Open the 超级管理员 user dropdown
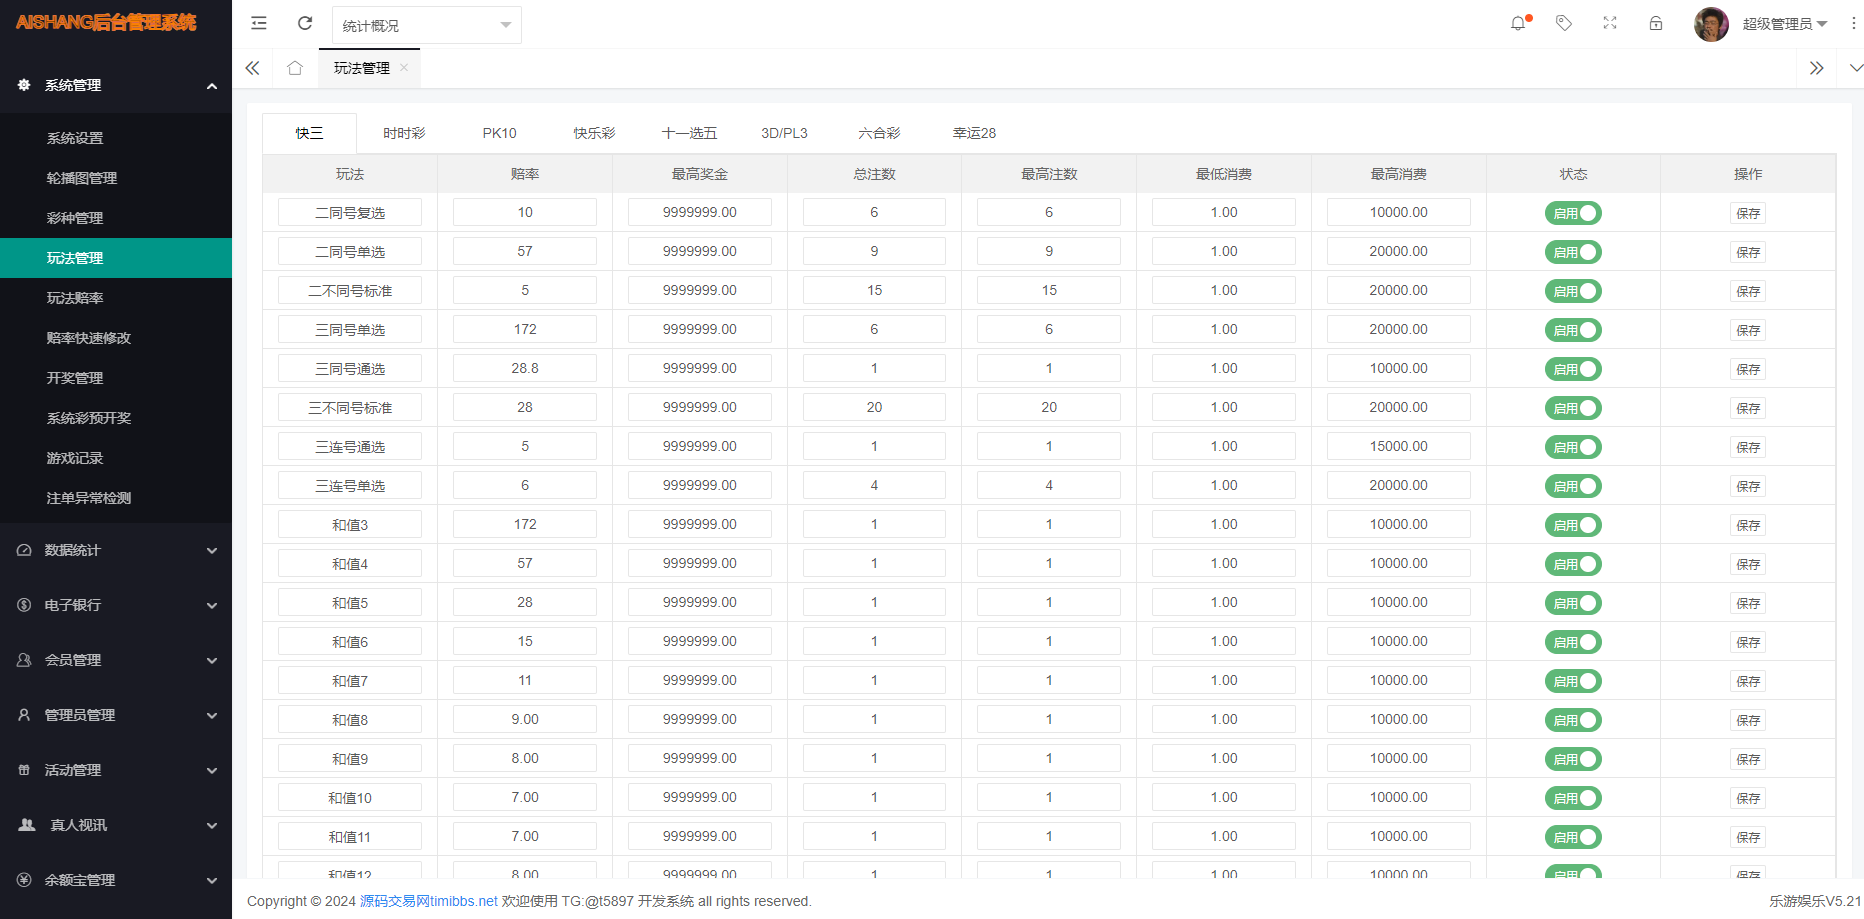The height and width of the screenshot is (919, 1864). pyautogui.click(x=1784, y=24)
